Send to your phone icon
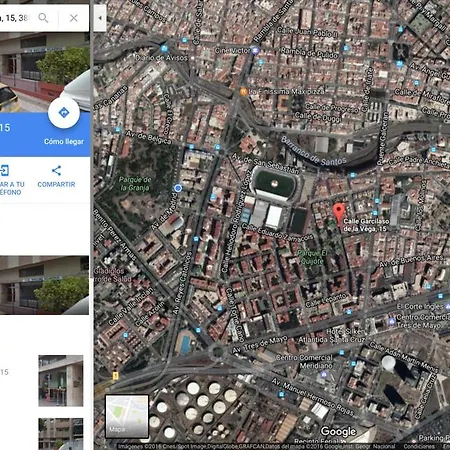The image size is (450, 450). 4,170
